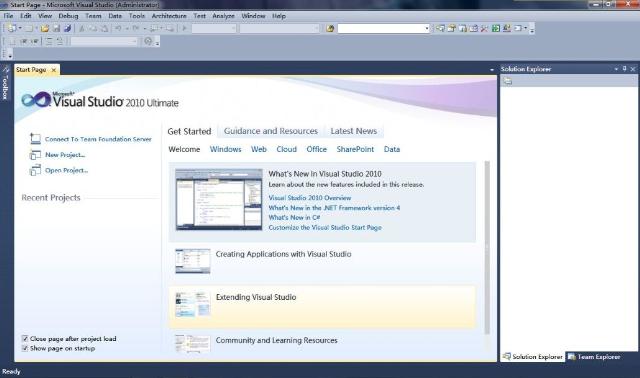Open What's New in C# link
This screenshot has height=378, width=640.
294,218
